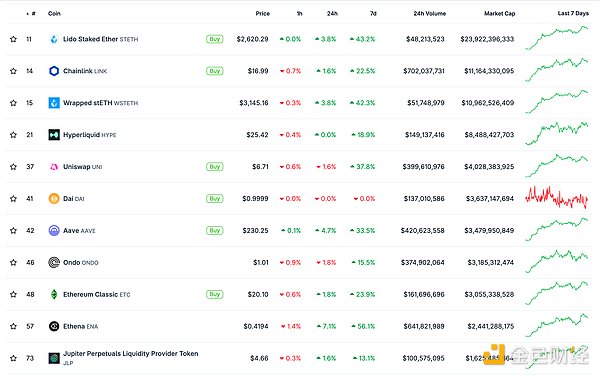Open the Ethereum Classic ETC coin link
The width and height of the screenshot is (600, 376).
pos(96,294)
